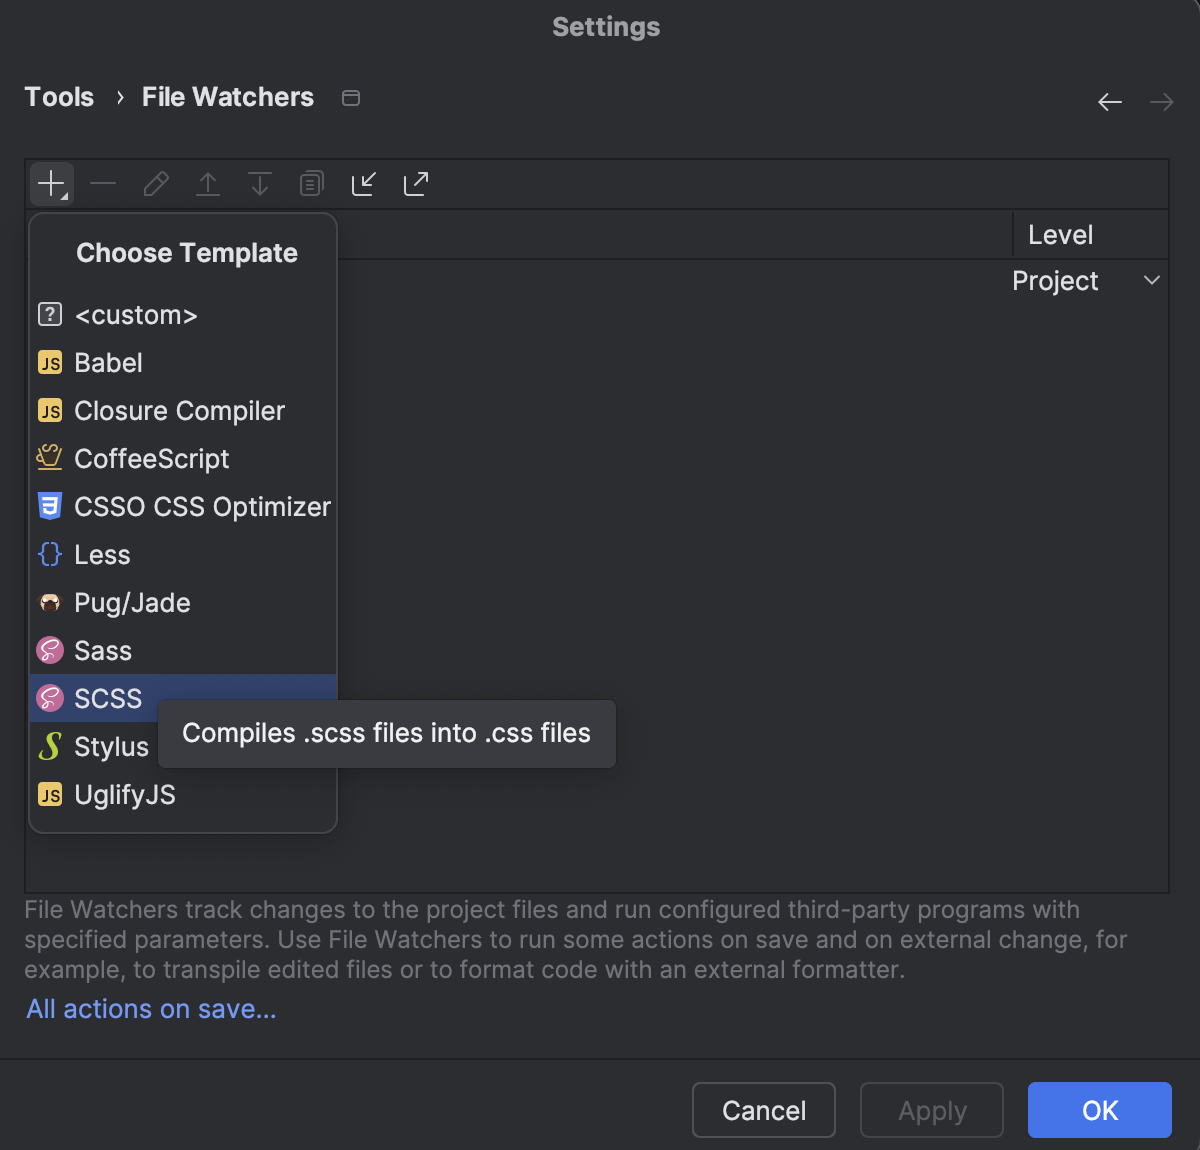Screen dimensions: 1200x1150
Task: Select the custom watcher template
Action: tap(136, 314)
